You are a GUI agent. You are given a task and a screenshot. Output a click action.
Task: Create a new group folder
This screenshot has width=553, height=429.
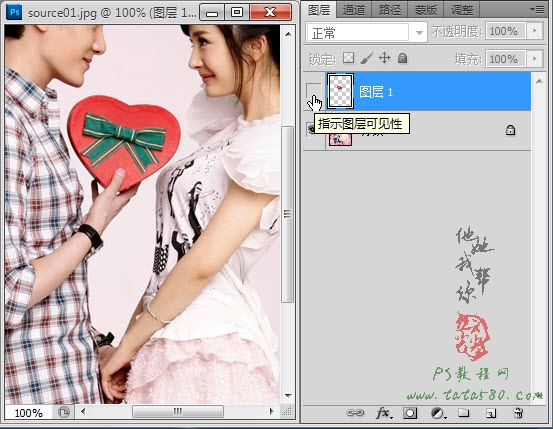pyautogui.click(x=463, y=412)
